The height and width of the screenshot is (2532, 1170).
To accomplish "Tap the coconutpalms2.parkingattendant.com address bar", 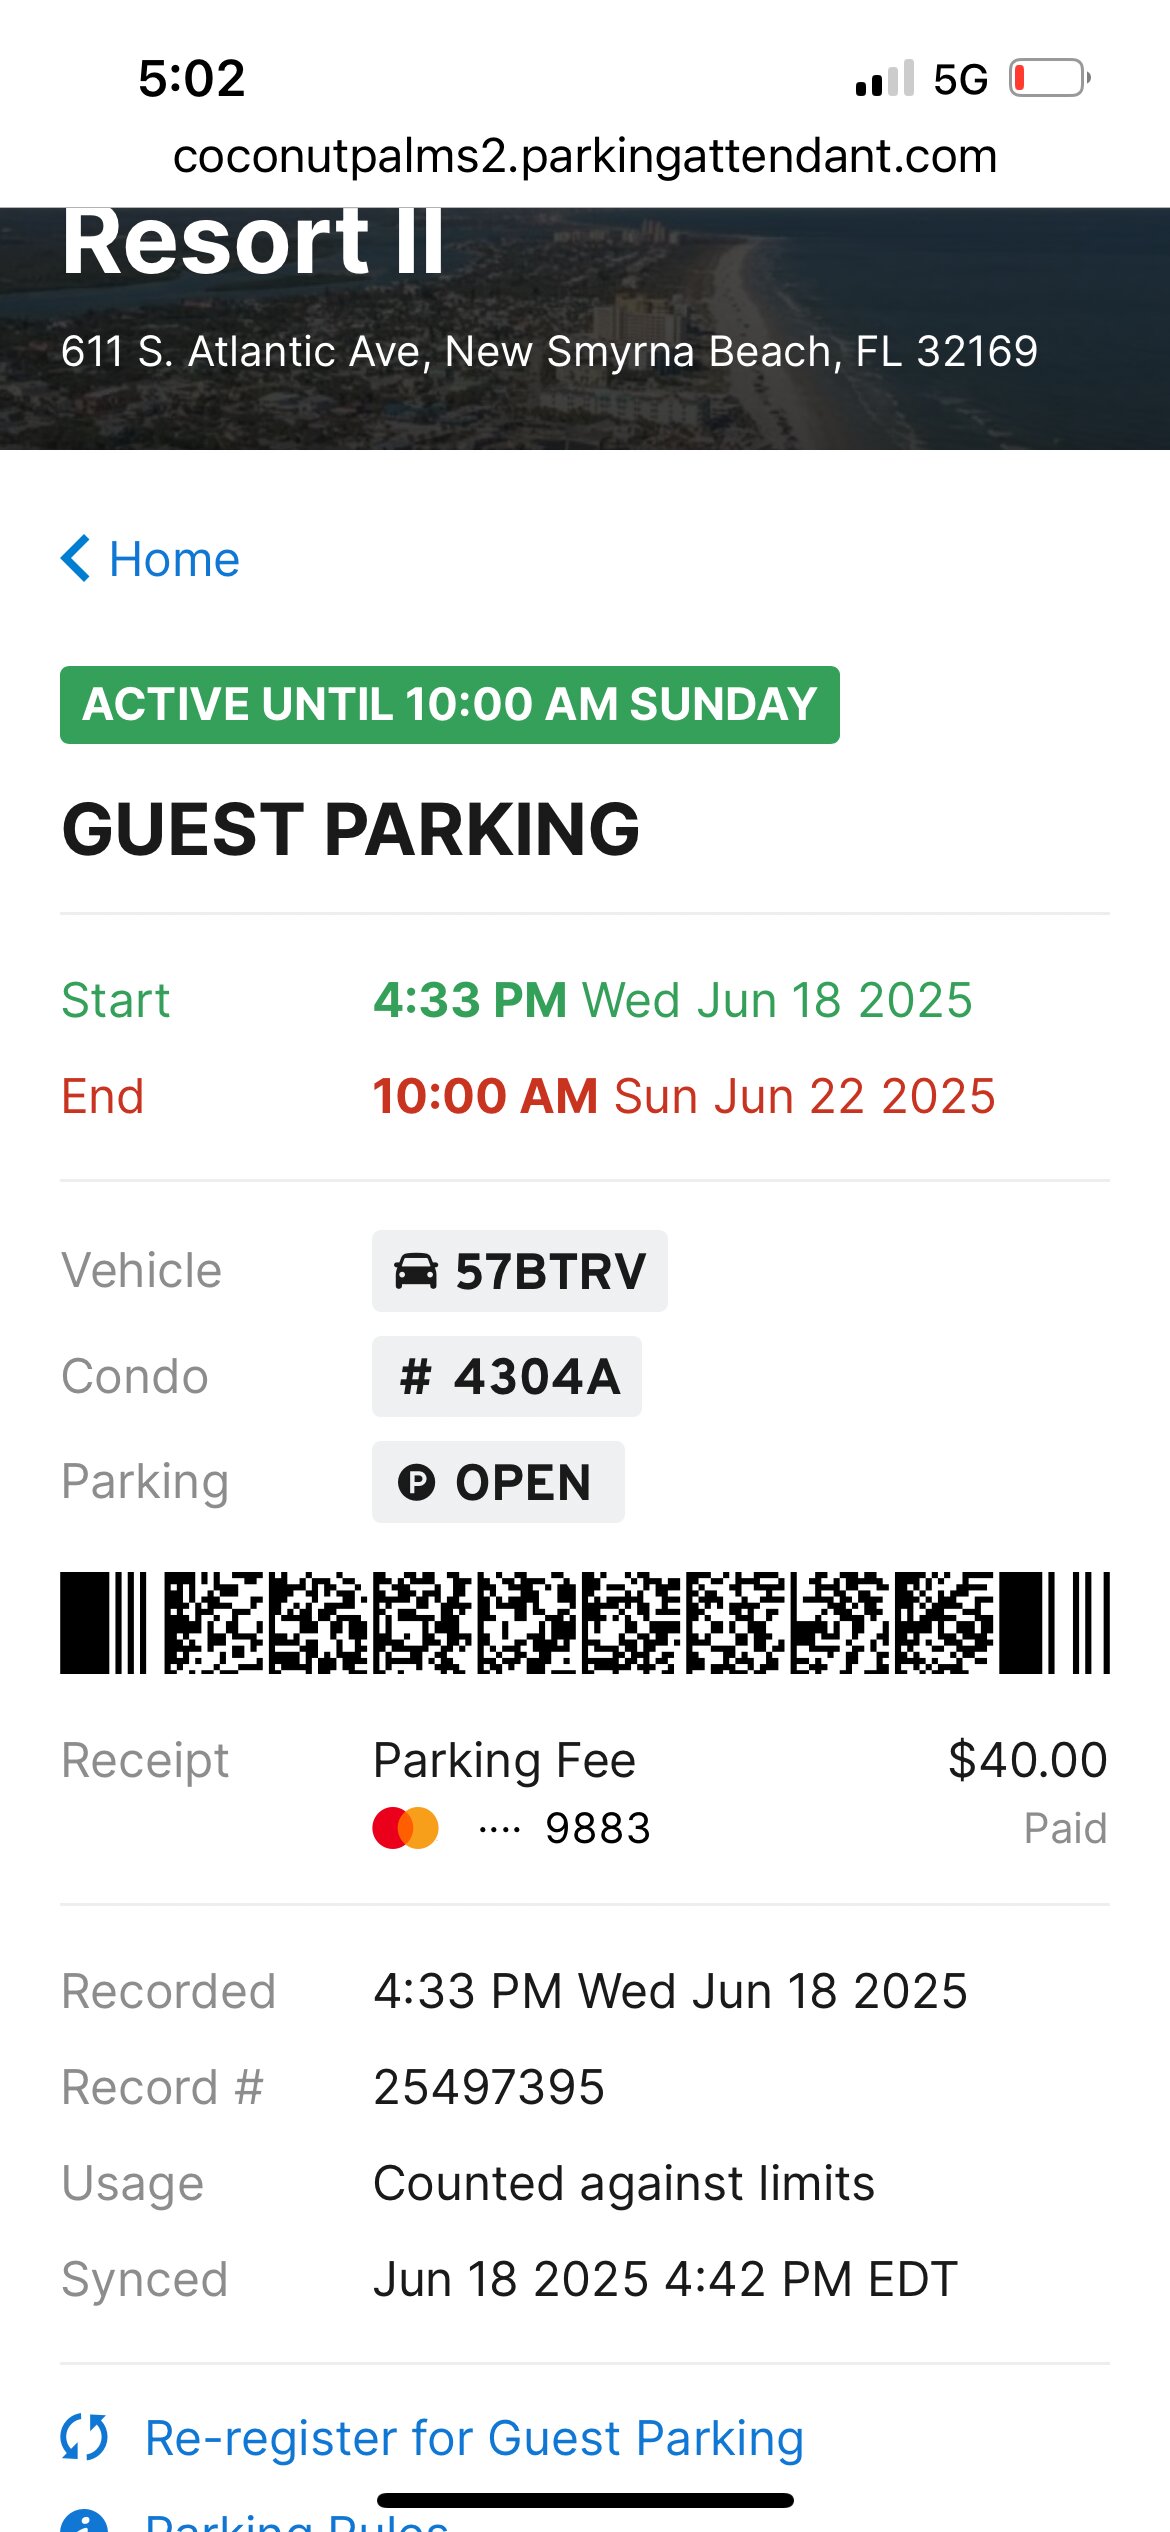I will 585,155.
